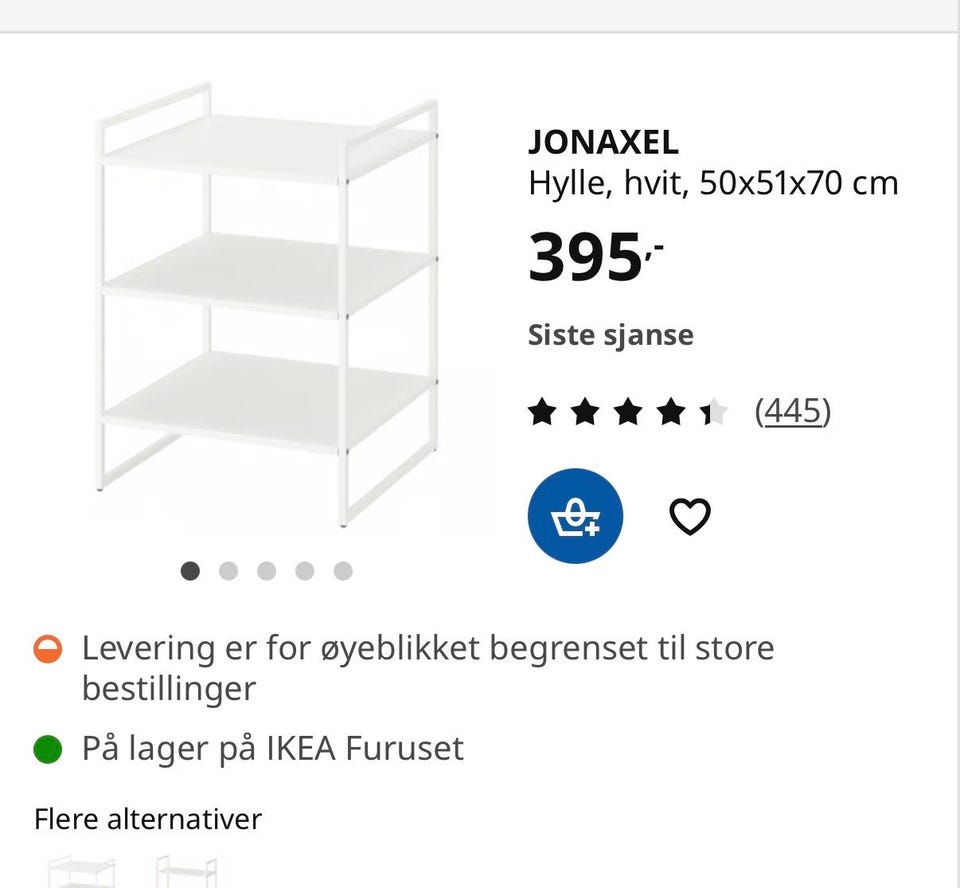
Task: Click the Hylle, hvit, 50x51x70 cm description
Action: (713, 183)
